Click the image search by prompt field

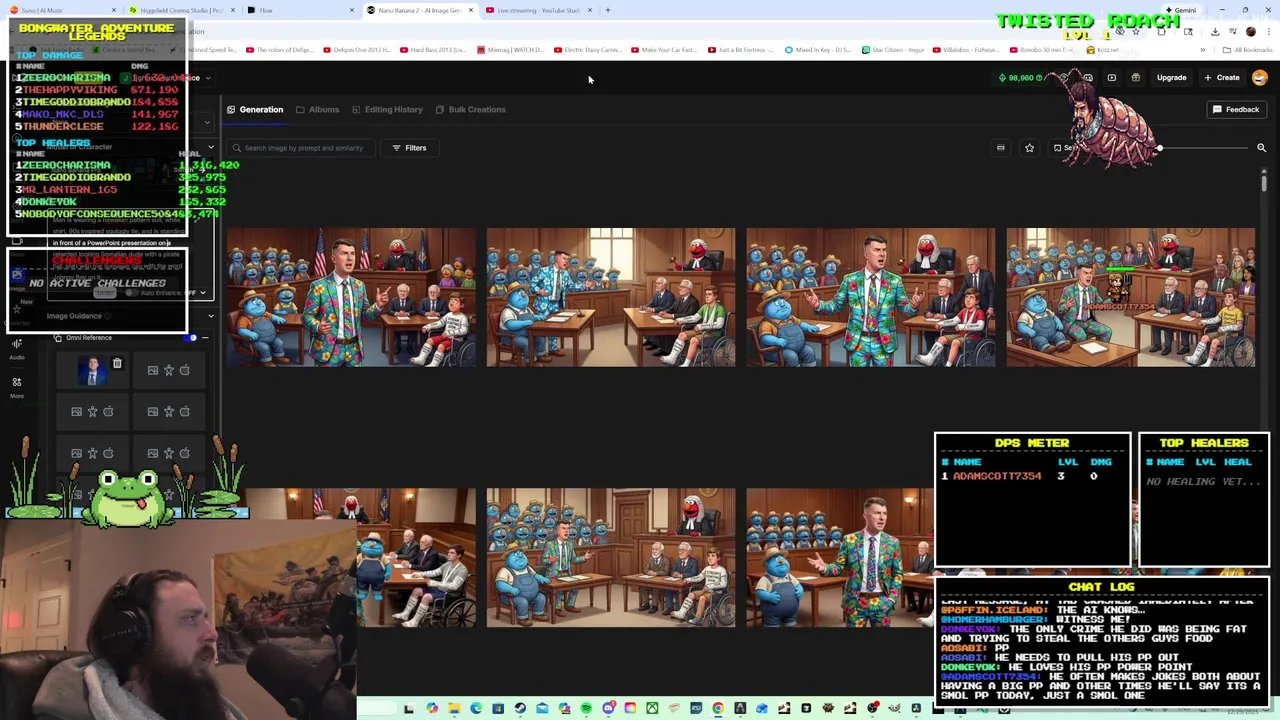click(x=301, y=148)
